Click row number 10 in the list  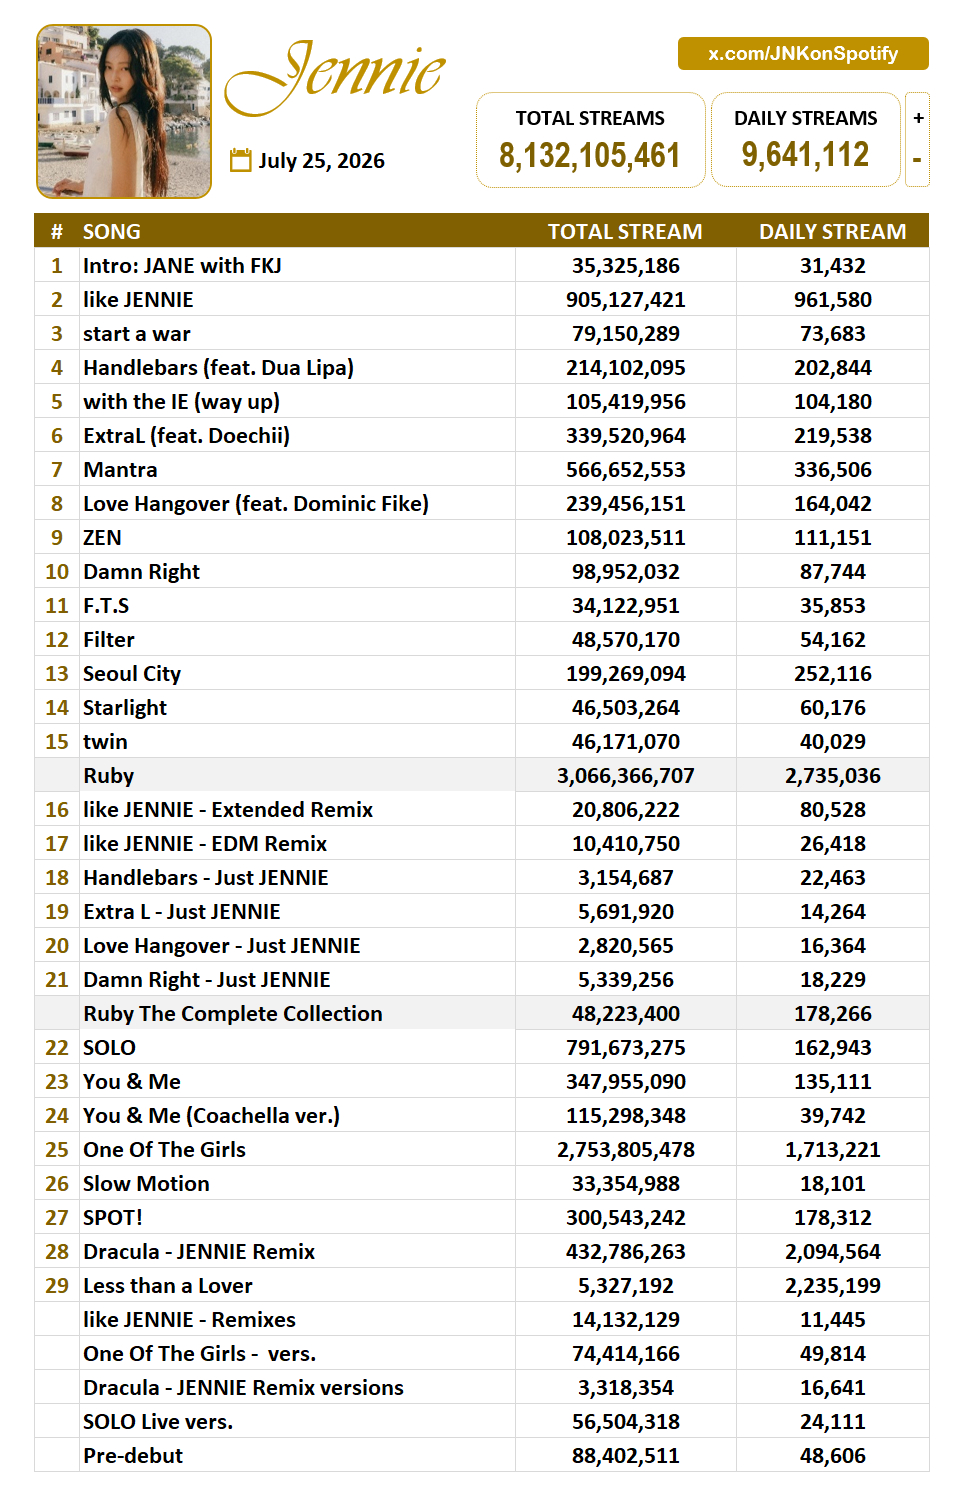pyautogui.click(x=57, y=571)
